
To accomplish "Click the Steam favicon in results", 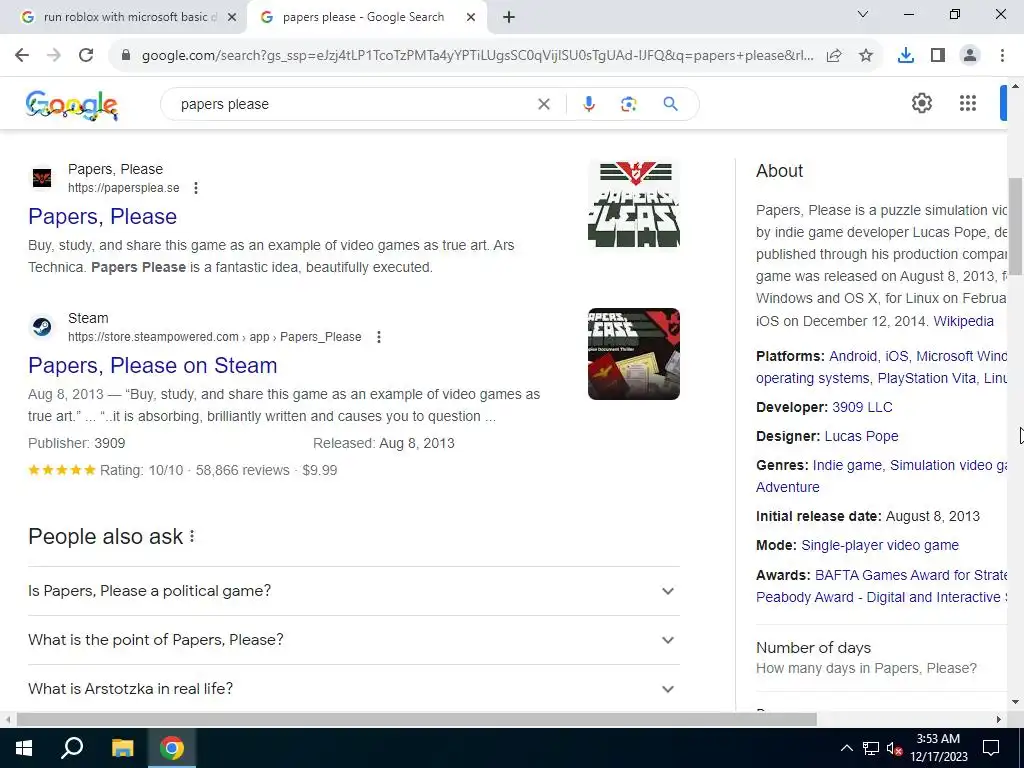I will click(42, 326).
